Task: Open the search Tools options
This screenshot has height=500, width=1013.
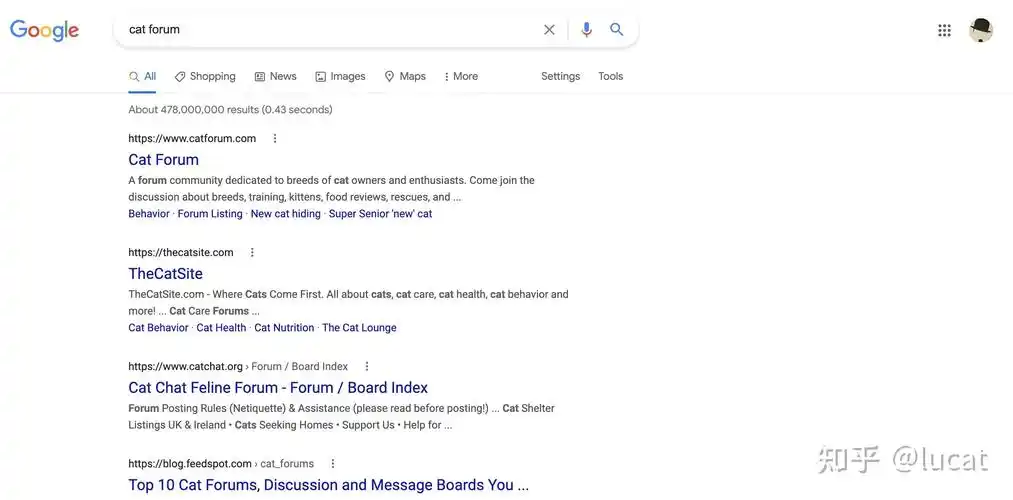Action: coord(610,77)
